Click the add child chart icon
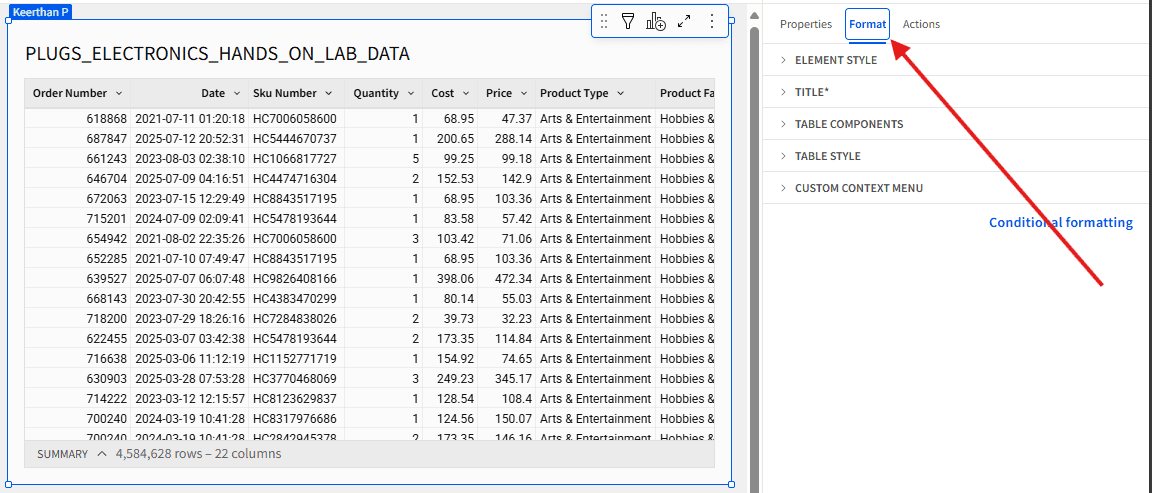Image resolution: width=1152 pixels, height=493 pixels. coord(656,21)
